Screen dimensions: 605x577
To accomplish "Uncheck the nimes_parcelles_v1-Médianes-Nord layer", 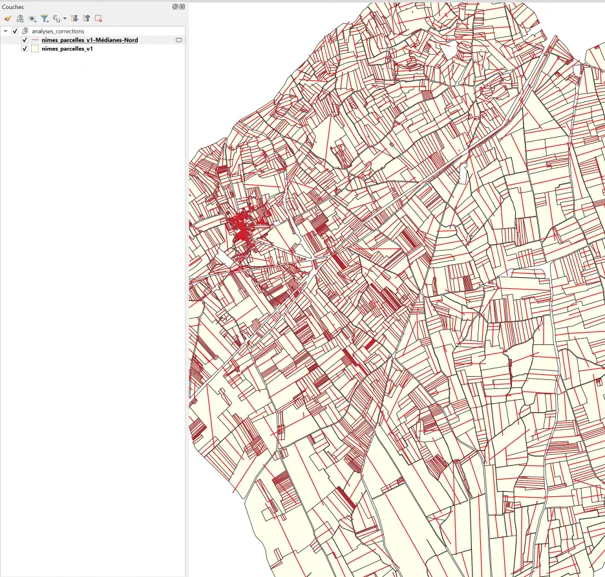I will 25,40.
